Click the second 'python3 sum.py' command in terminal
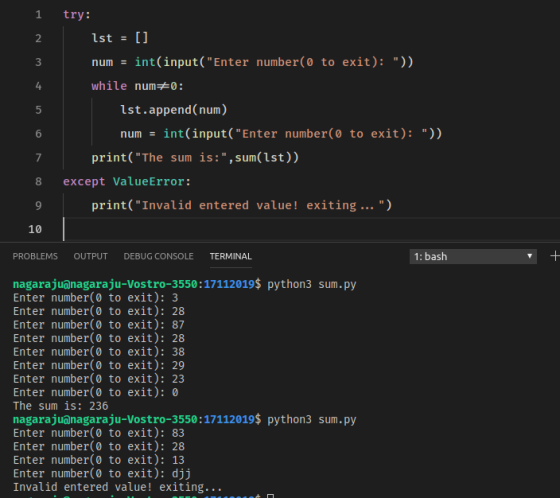Image resolution: width=560 pixels, height=498 pixels. click(311, 419)
